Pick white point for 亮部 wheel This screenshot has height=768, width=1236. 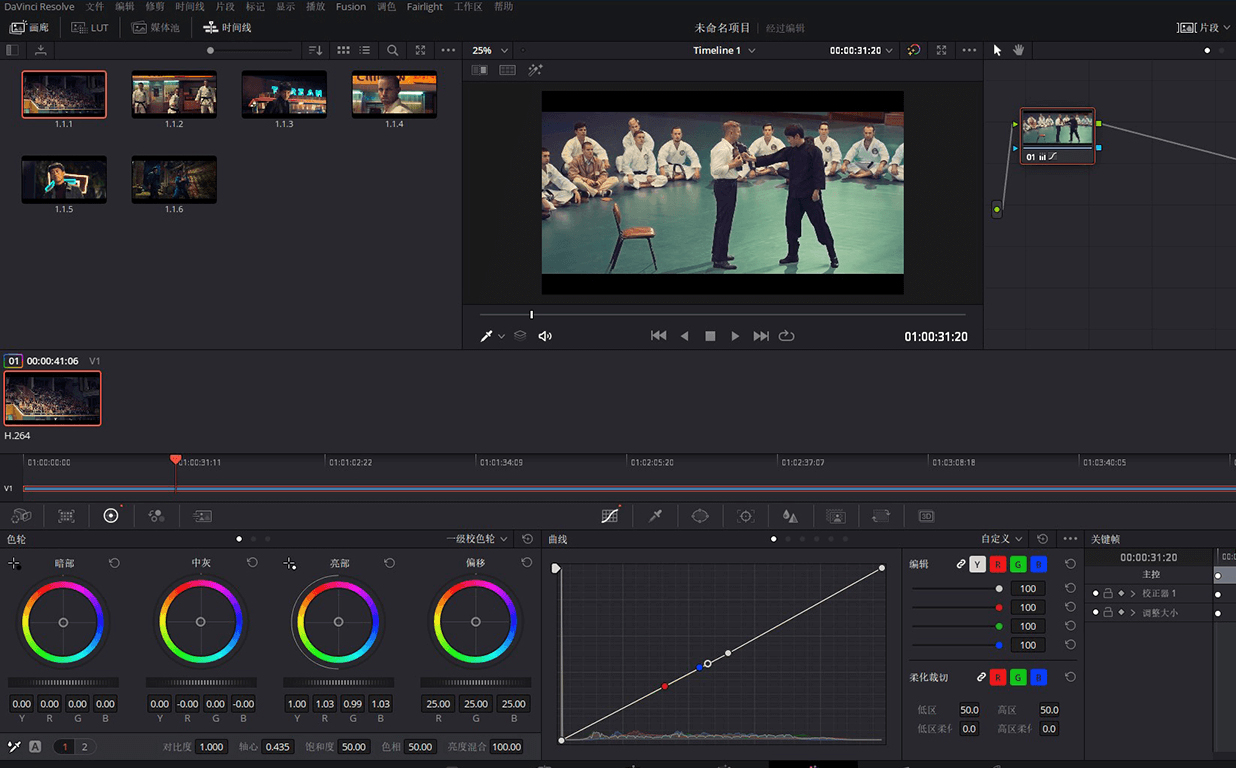click(289, 564)
